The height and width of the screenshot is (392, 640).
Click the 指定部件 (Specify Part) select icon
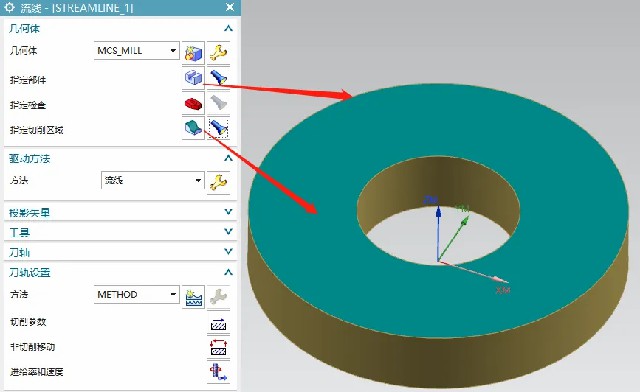[x=193, y=77]
